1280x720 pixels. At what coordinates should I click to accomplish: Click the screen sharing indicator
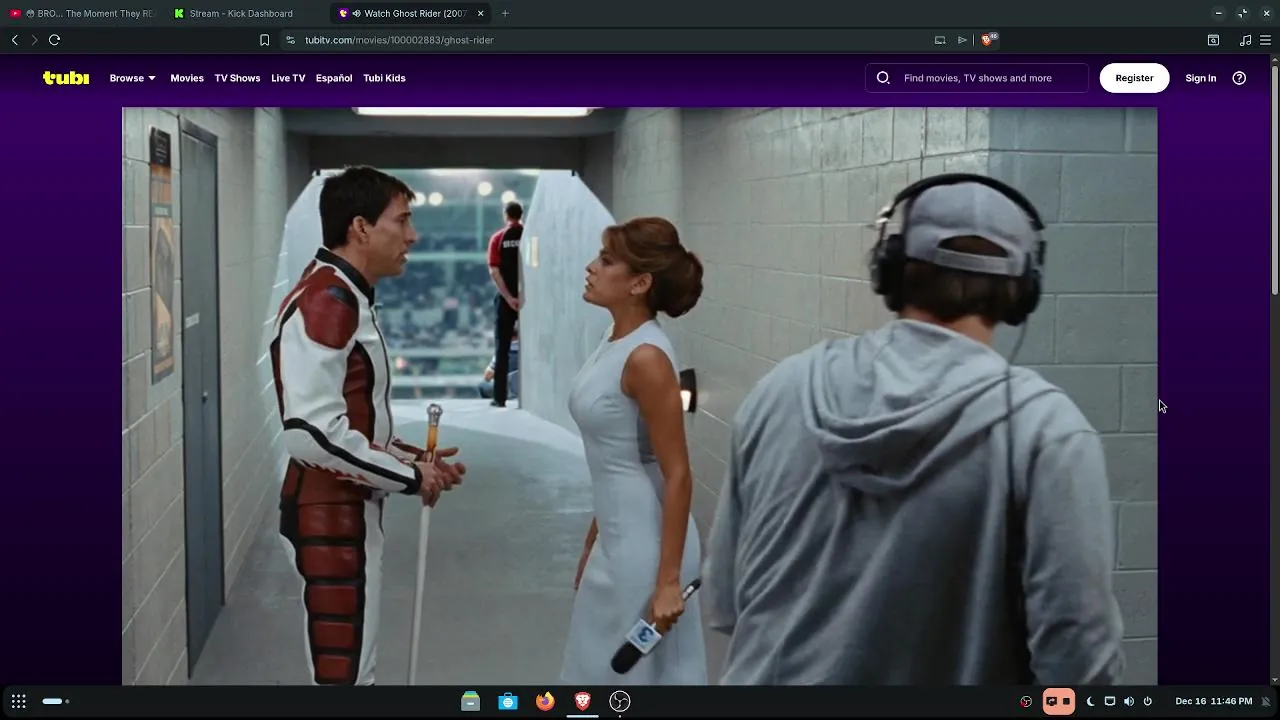pos(1058,701)
